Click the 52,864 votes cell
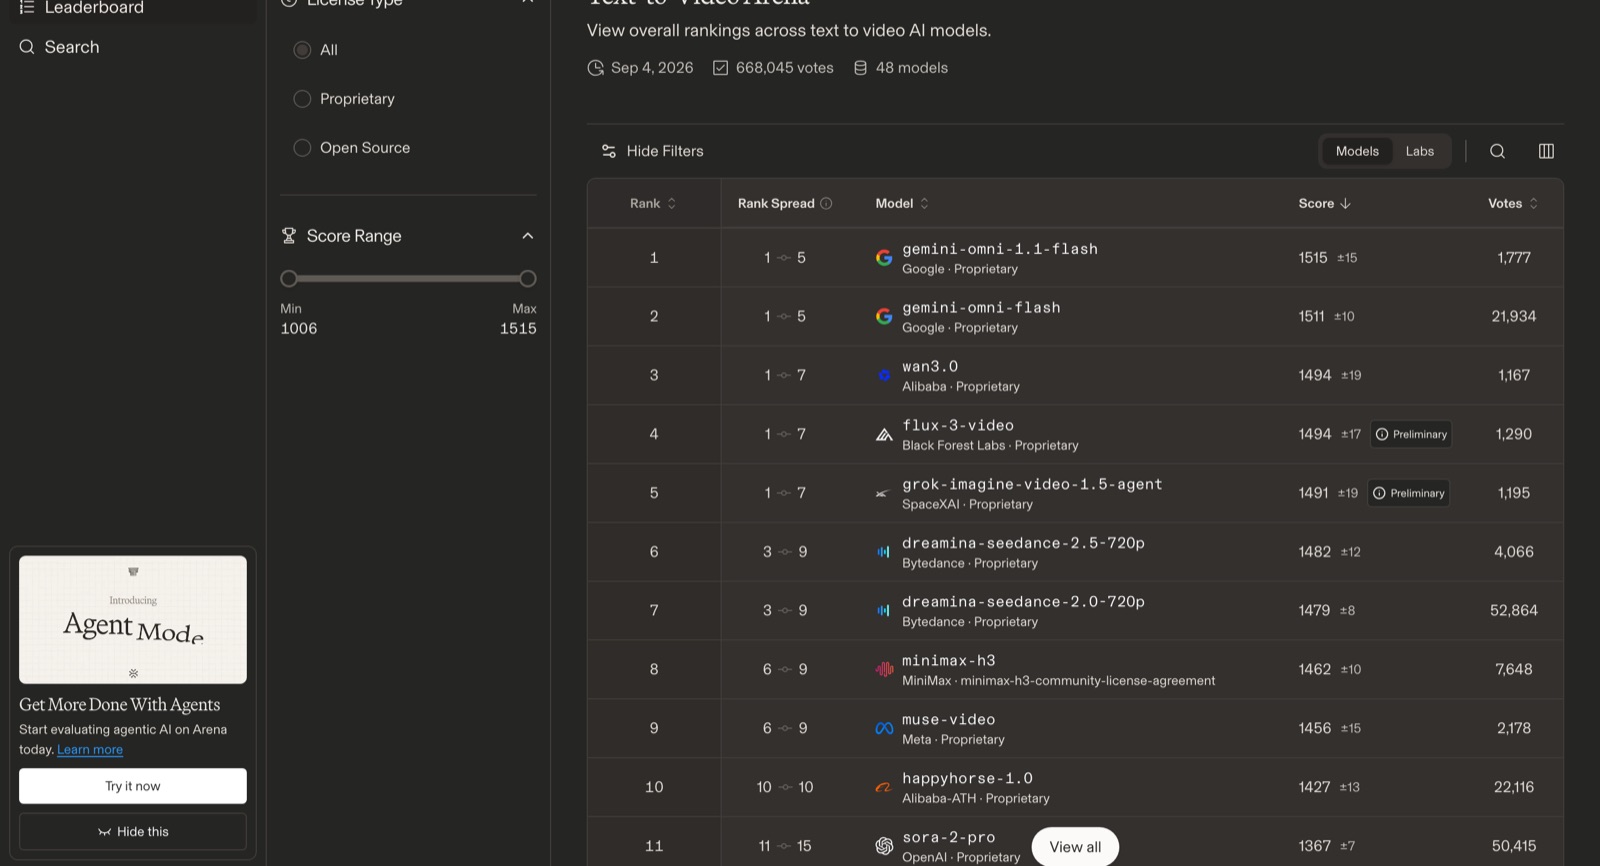The width and height of the screenshot is (1600, 866). point(1514,611)
